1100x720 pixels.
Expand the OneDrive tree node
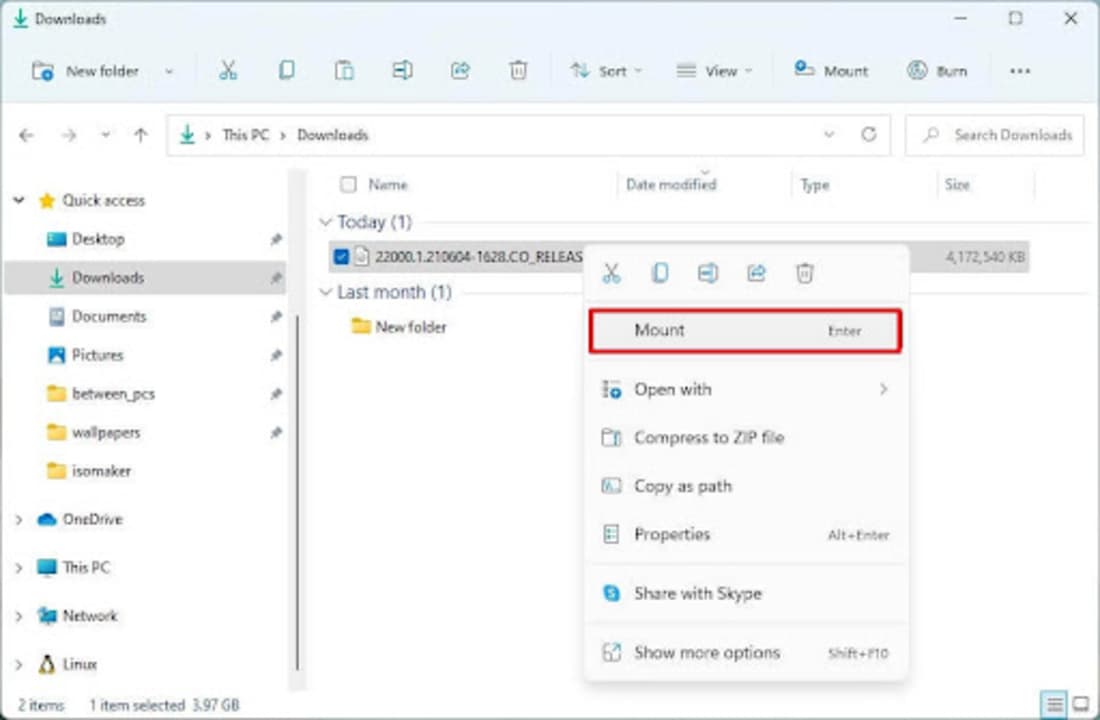tap(19, 520)
